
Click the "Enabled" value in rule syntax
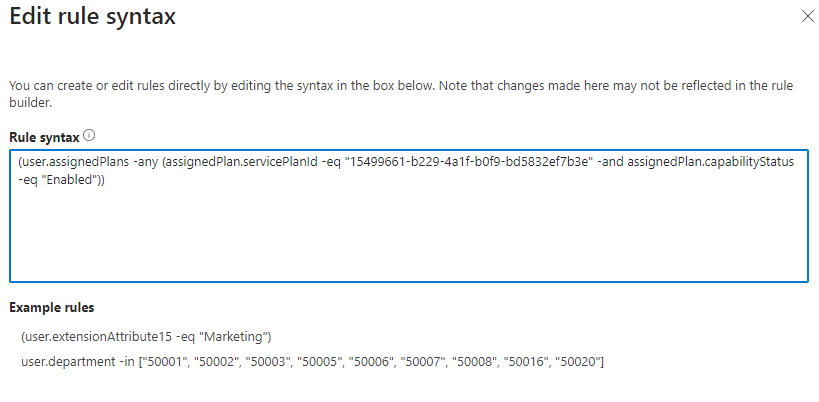click(x=69, y=180)
